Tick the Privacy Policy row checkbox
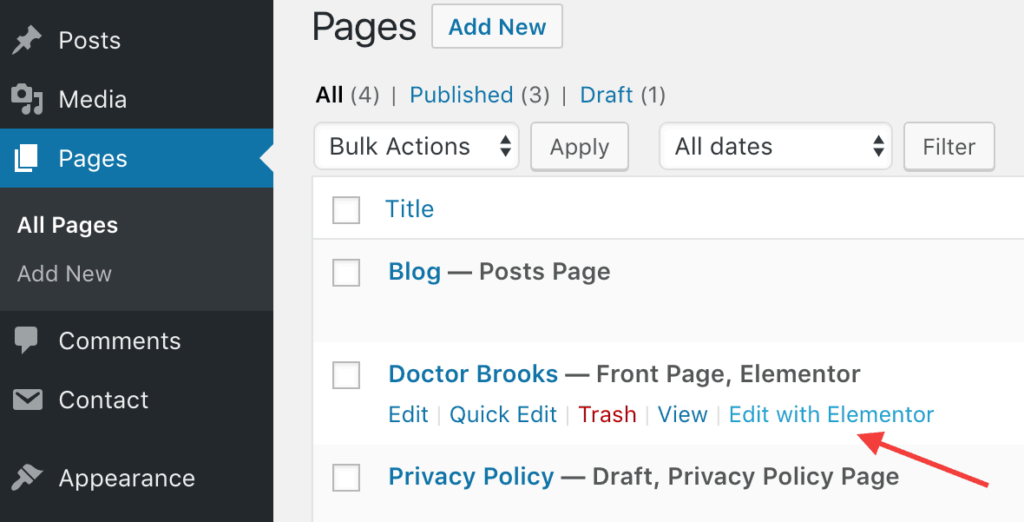Screen dimensions: 1024x522 tap(346, 478)
